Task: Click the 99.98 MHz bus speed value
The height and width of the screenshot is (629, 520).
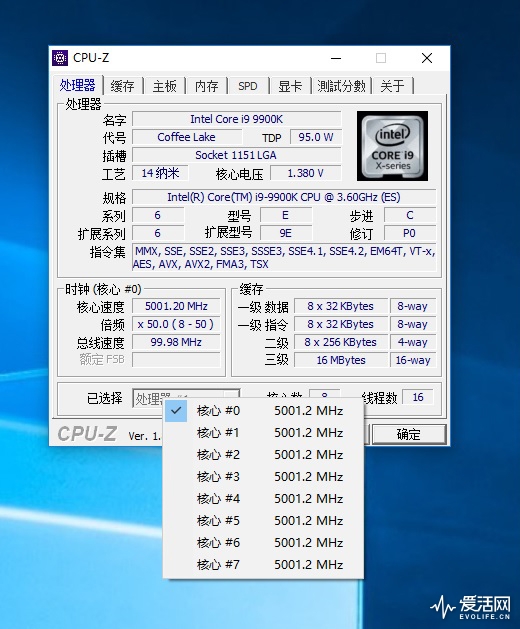Action: tap(176, 342)
